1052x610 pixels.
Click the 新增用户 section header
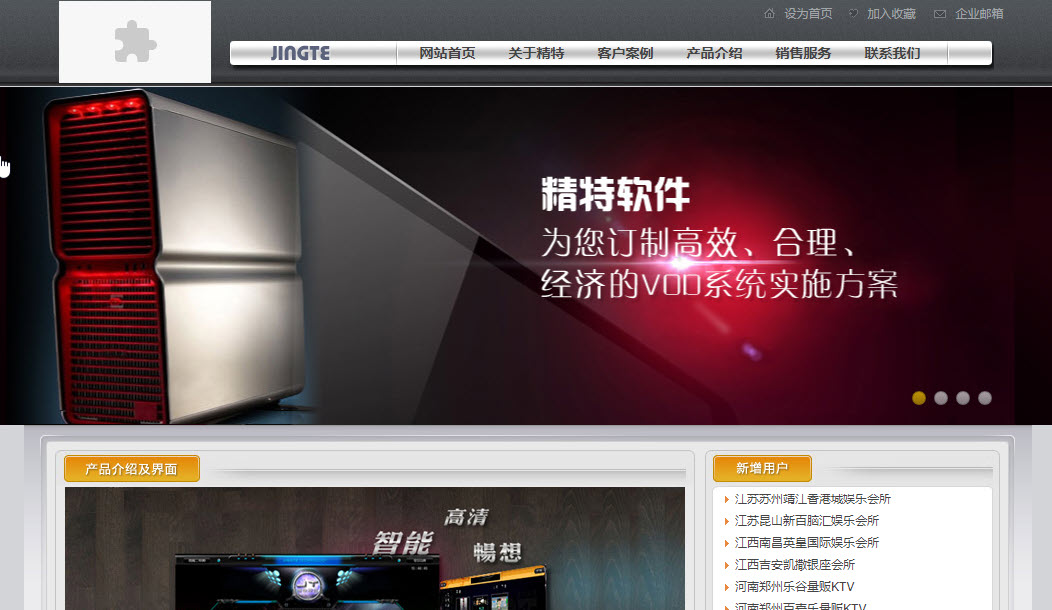coord(762,468)
